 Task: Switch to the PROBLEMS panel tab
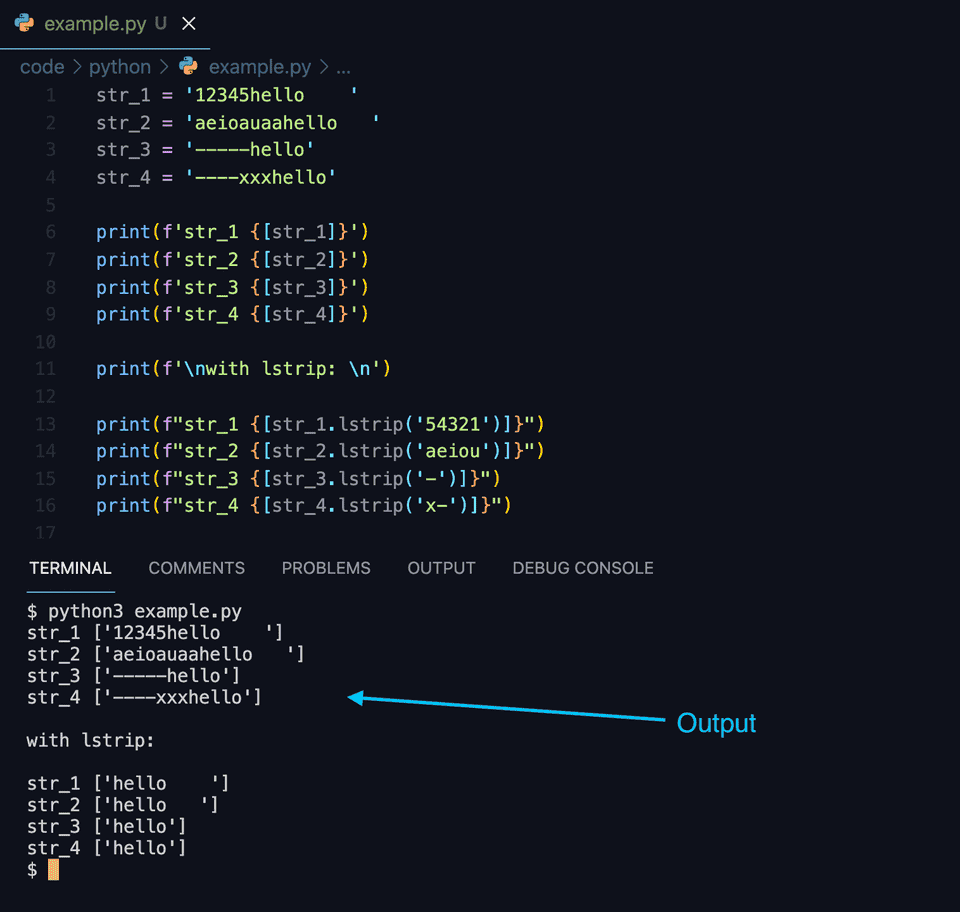point(326,568)
